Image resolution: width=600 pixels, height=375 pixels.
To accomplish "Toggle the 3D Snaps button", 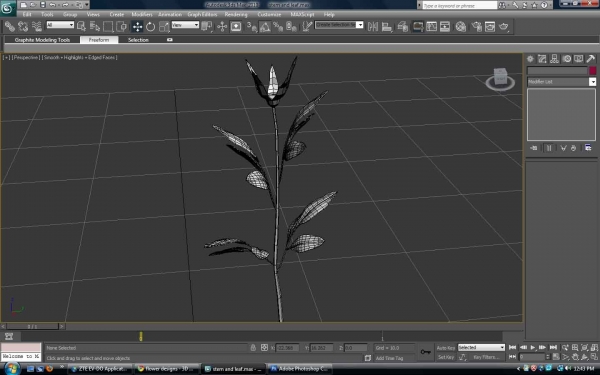I will tap(251, 26).
